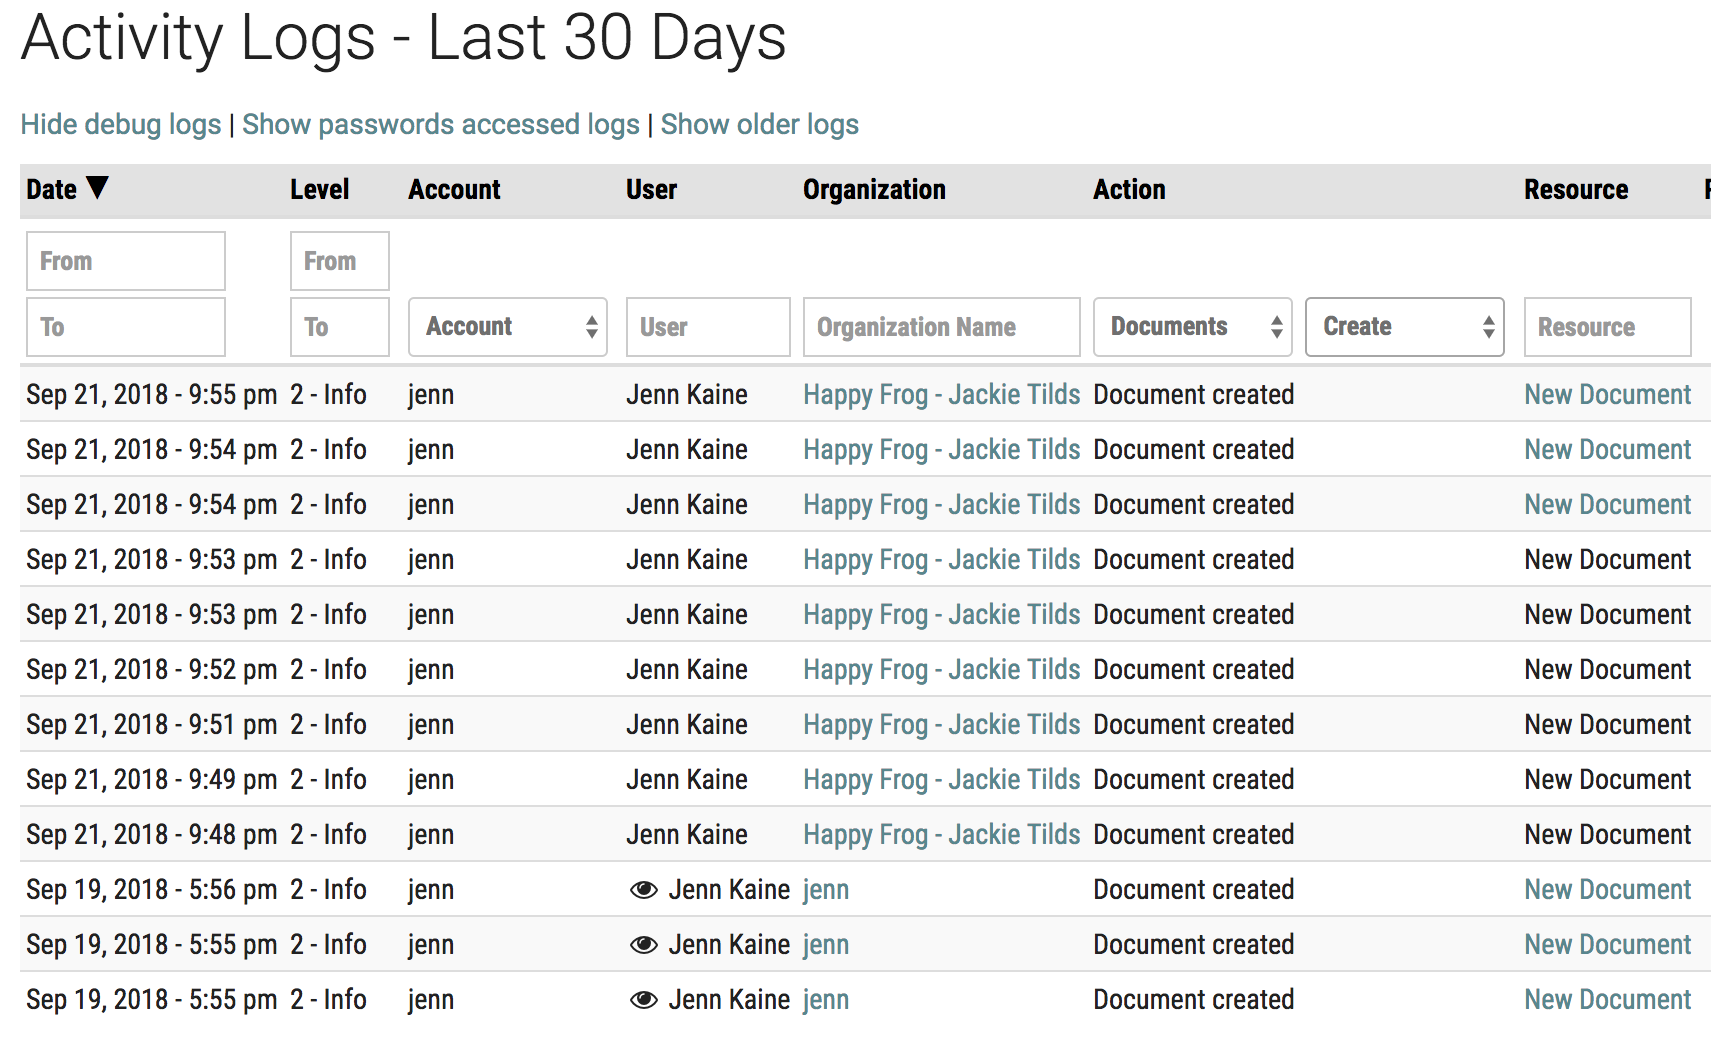Image resolution: width=1711 pixels, height=1054 pixels.
Task: Open the Create action dropdown
Action: 1404,327
